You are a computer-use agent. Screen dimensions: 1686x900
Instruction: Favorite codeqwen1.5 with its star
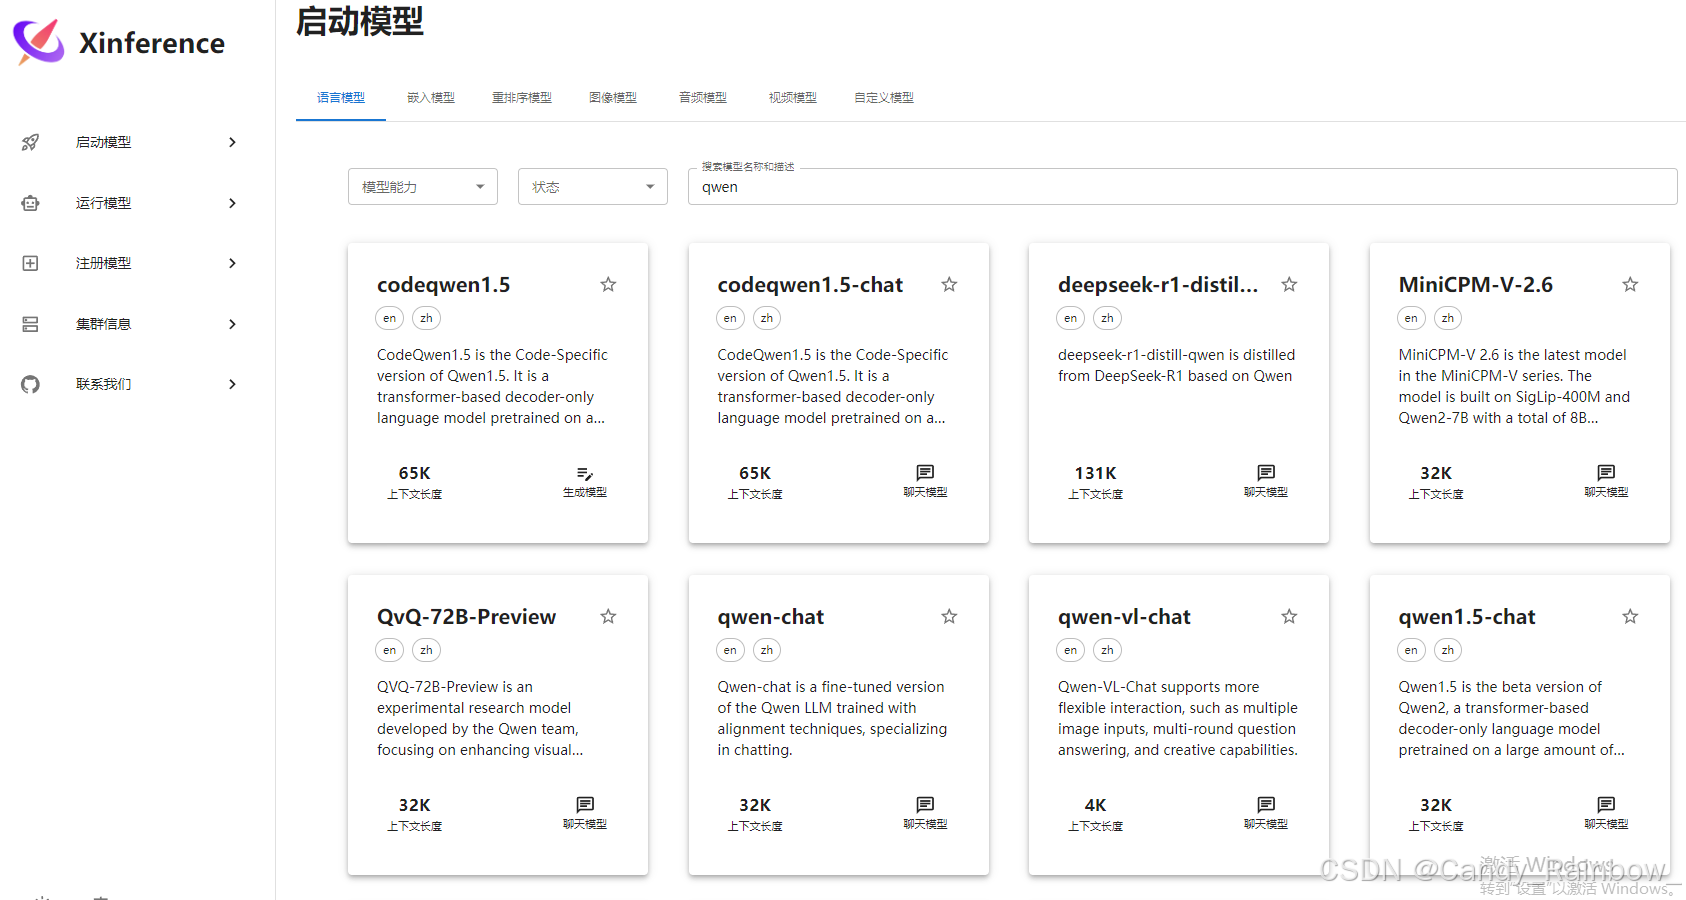pos(608,285)
